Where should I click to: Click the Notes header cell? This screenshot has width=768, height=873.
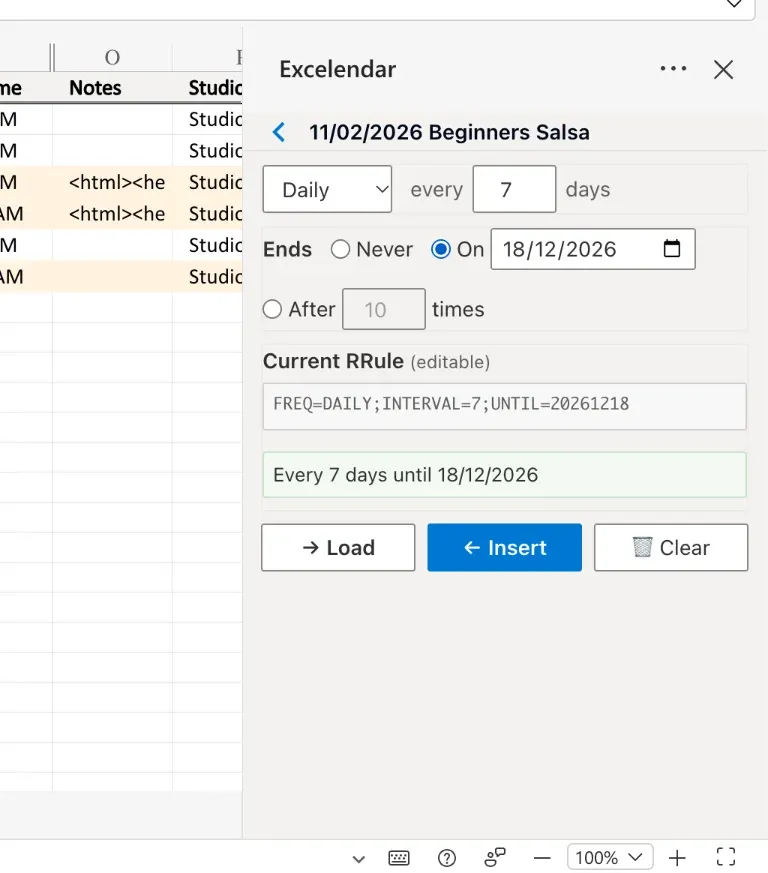point(112,87)
